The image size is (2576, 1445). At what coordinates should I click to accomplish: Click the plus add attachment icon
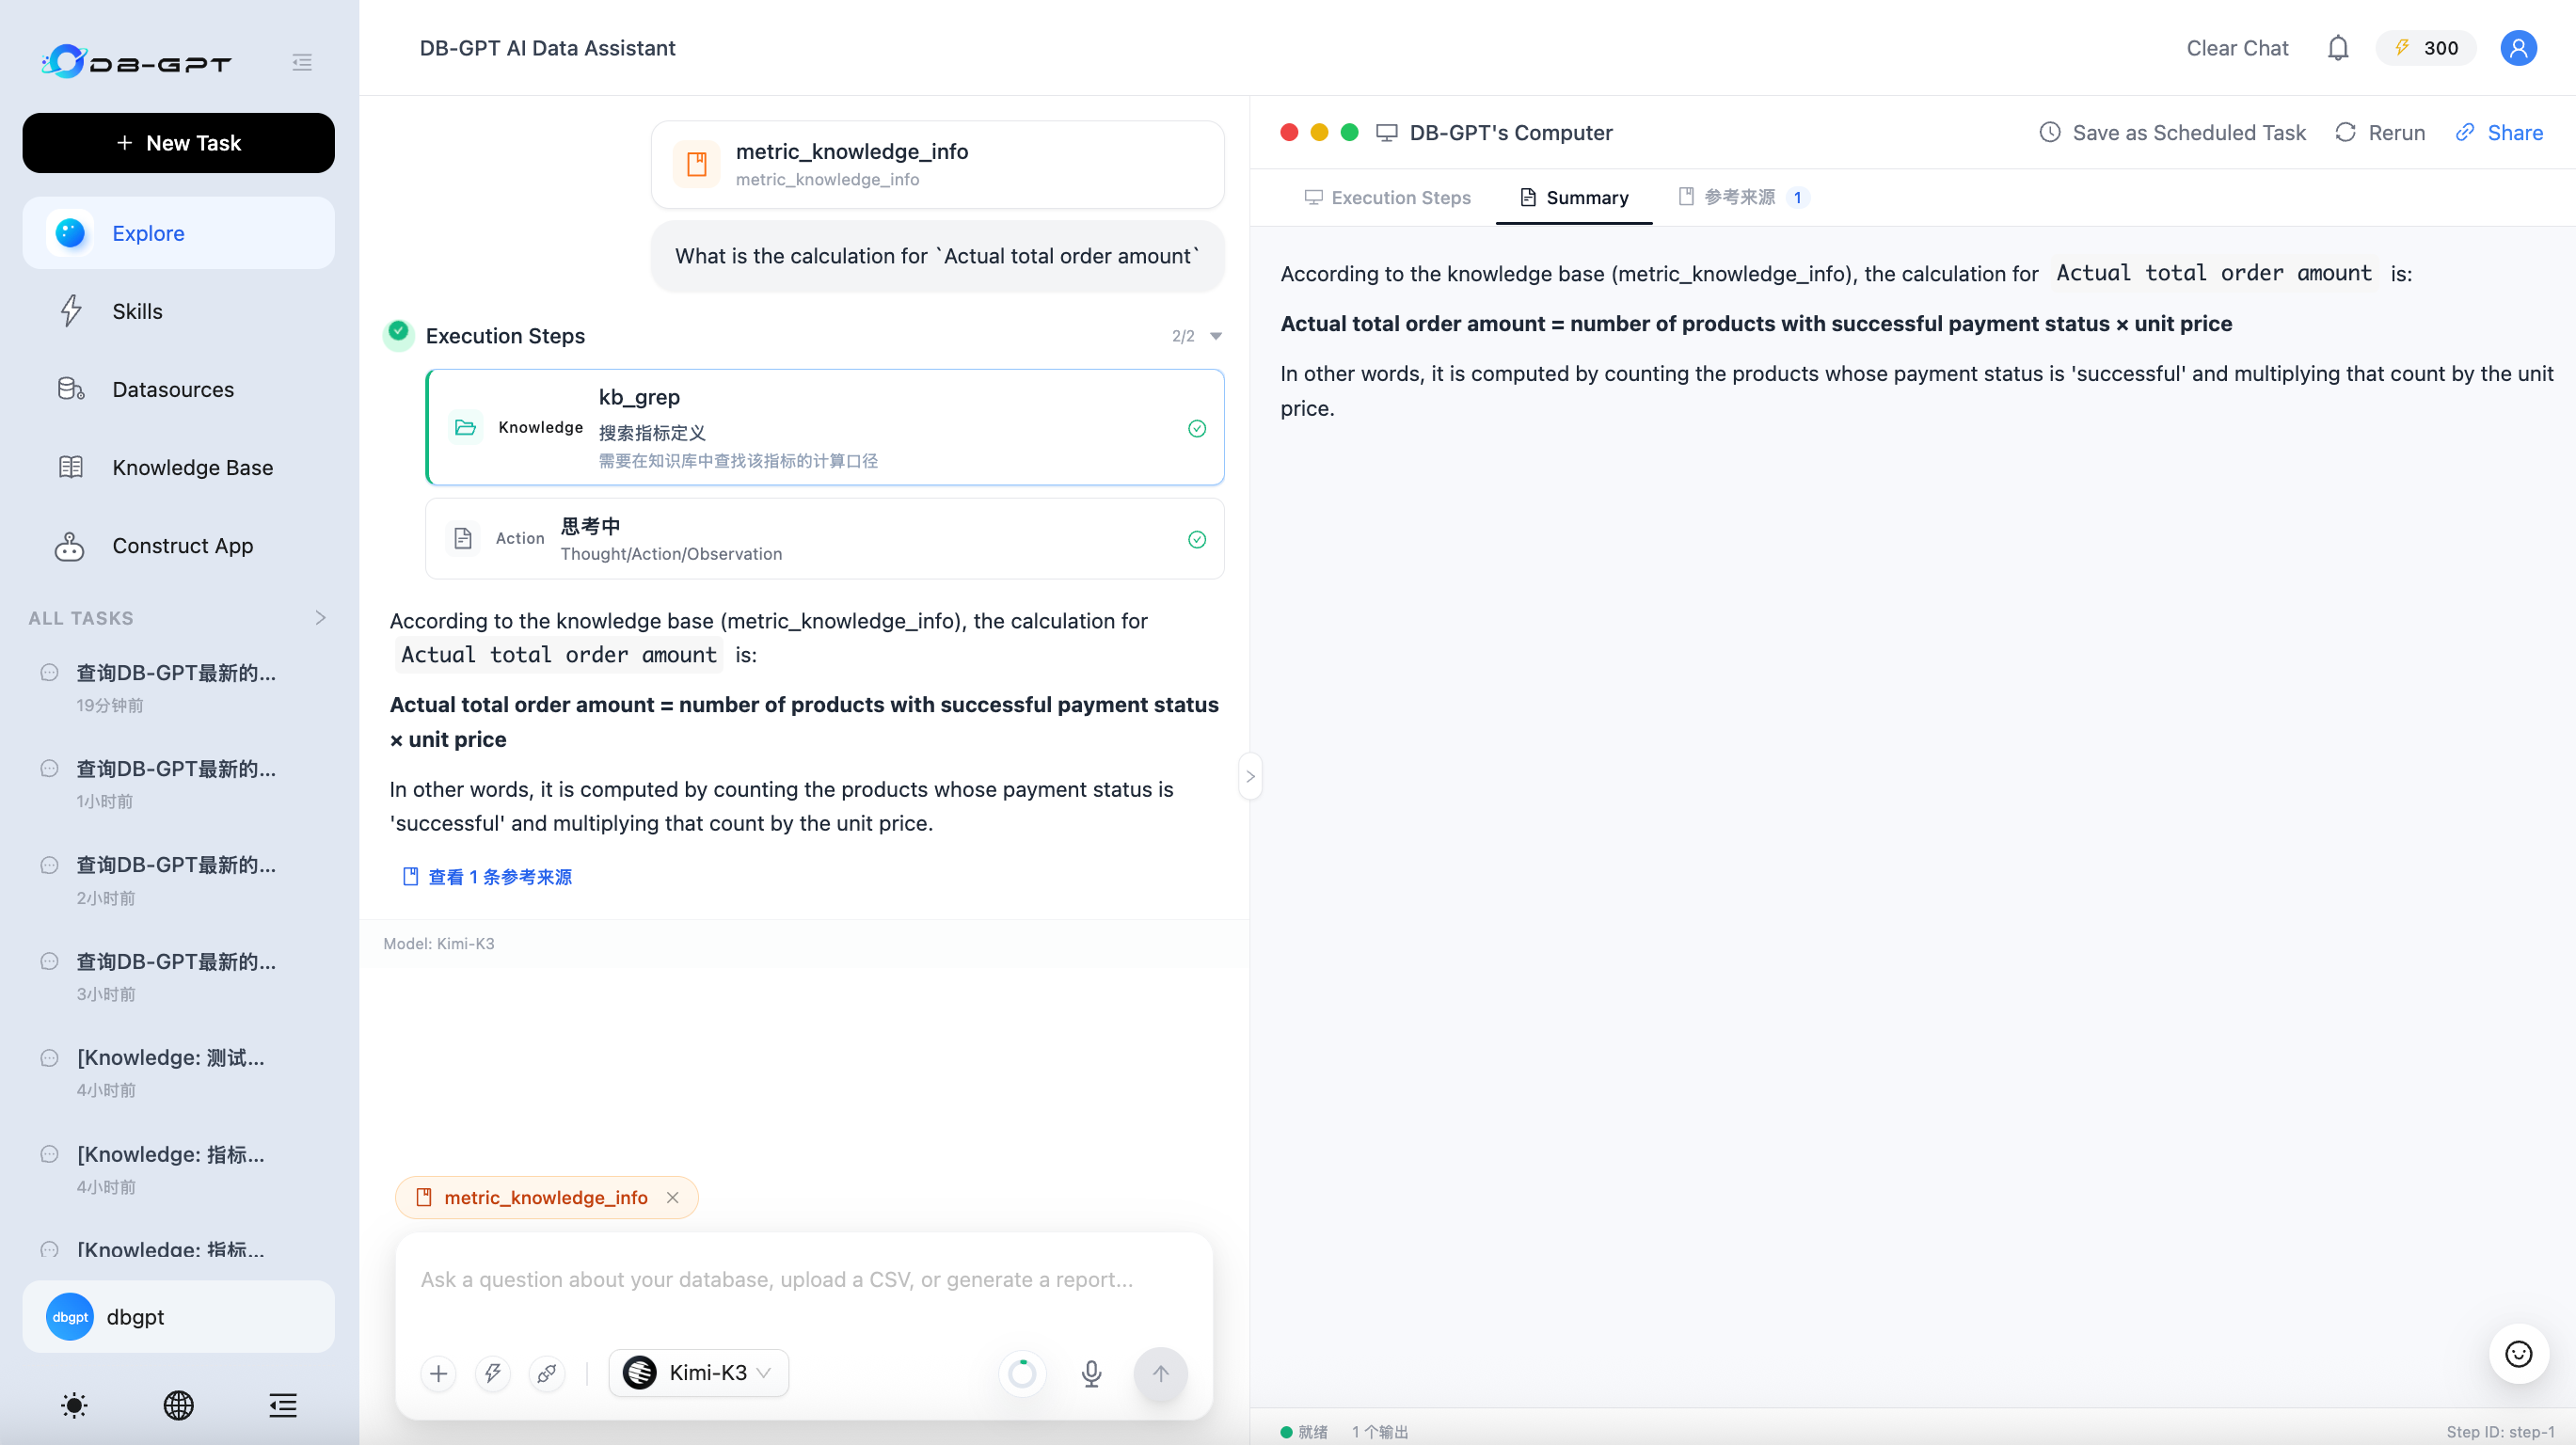tap(438, 1373)
